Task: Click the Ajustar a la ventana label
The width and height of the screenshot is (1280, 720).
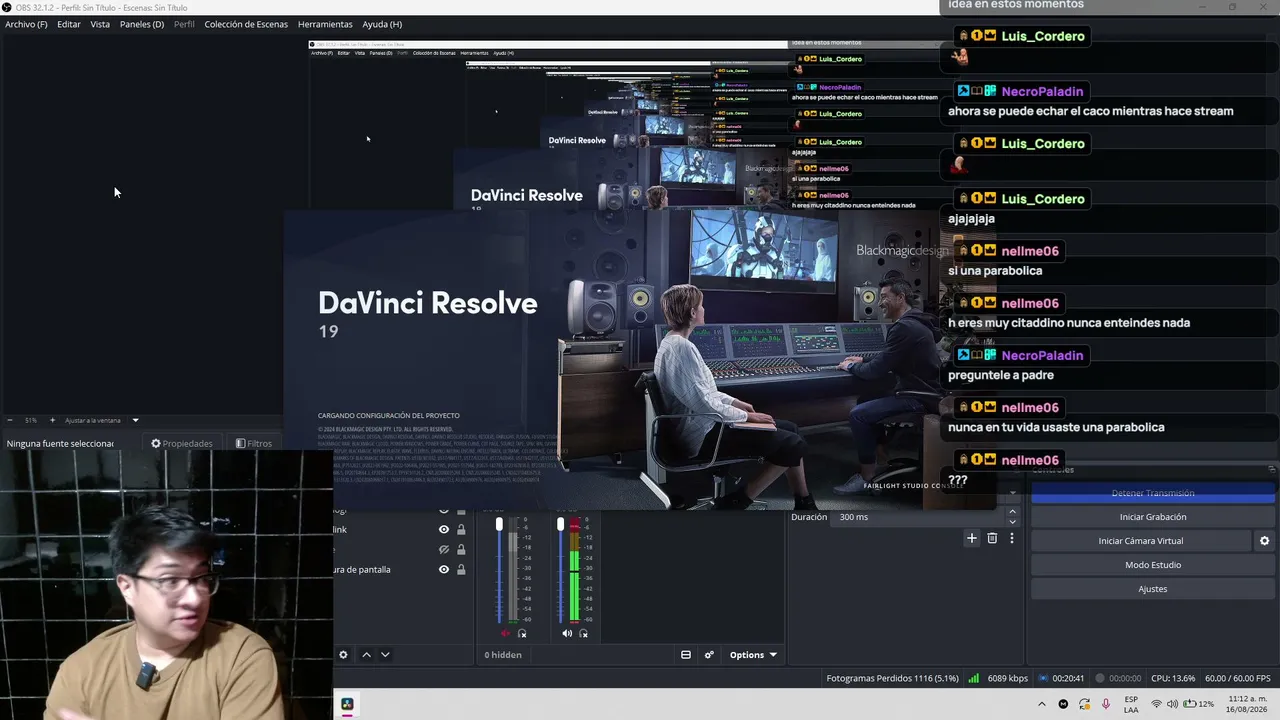Action: (93, 420)
